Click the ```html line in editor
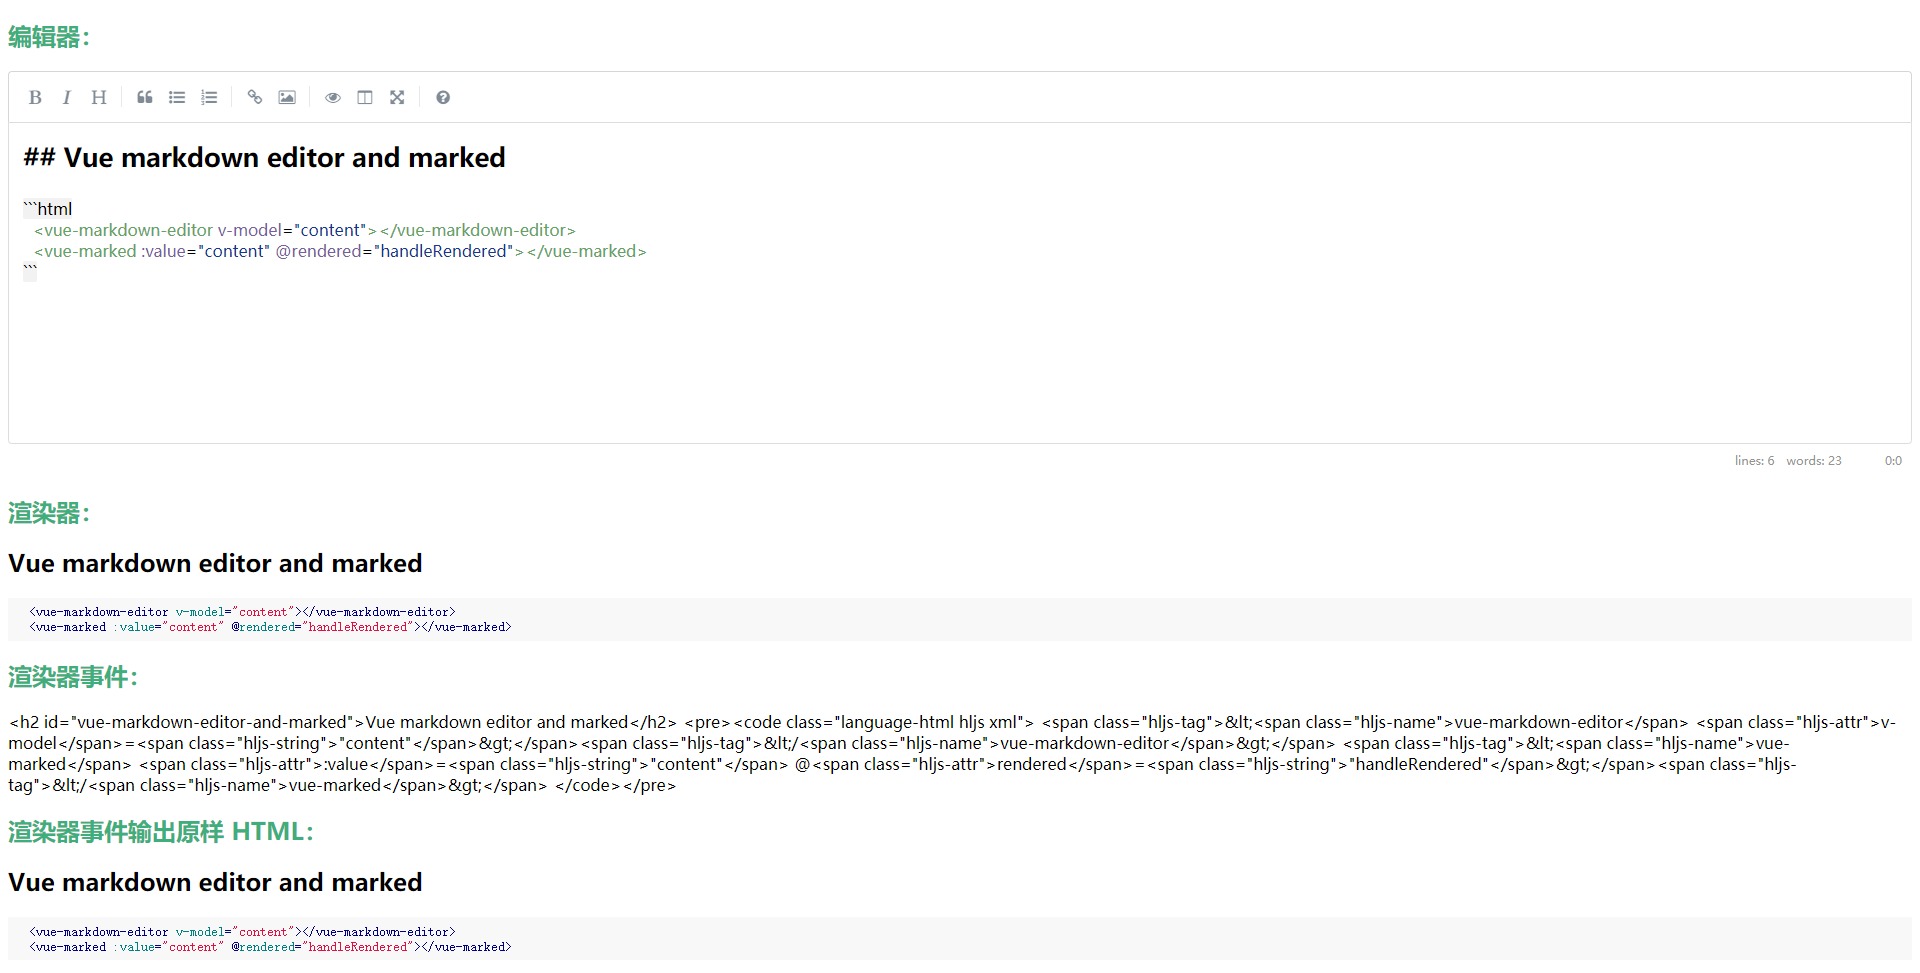Viewport: 1920px width, 973px height. coord(48,209)
